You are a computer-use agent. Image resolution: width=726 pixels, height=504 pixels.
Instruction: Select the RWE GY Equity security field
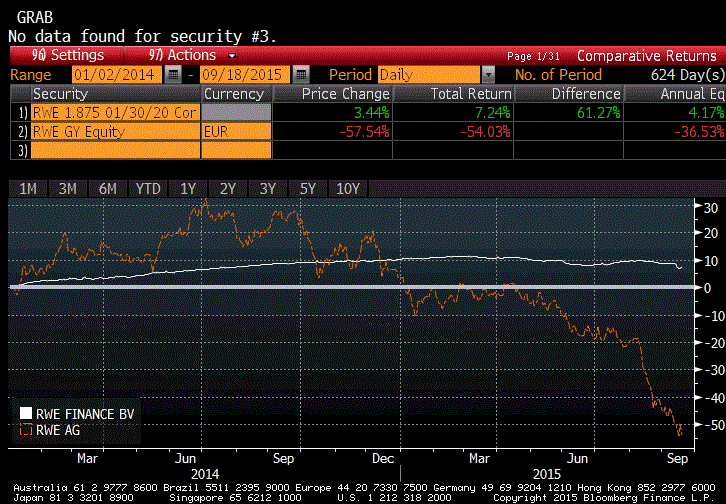(116, 131)
